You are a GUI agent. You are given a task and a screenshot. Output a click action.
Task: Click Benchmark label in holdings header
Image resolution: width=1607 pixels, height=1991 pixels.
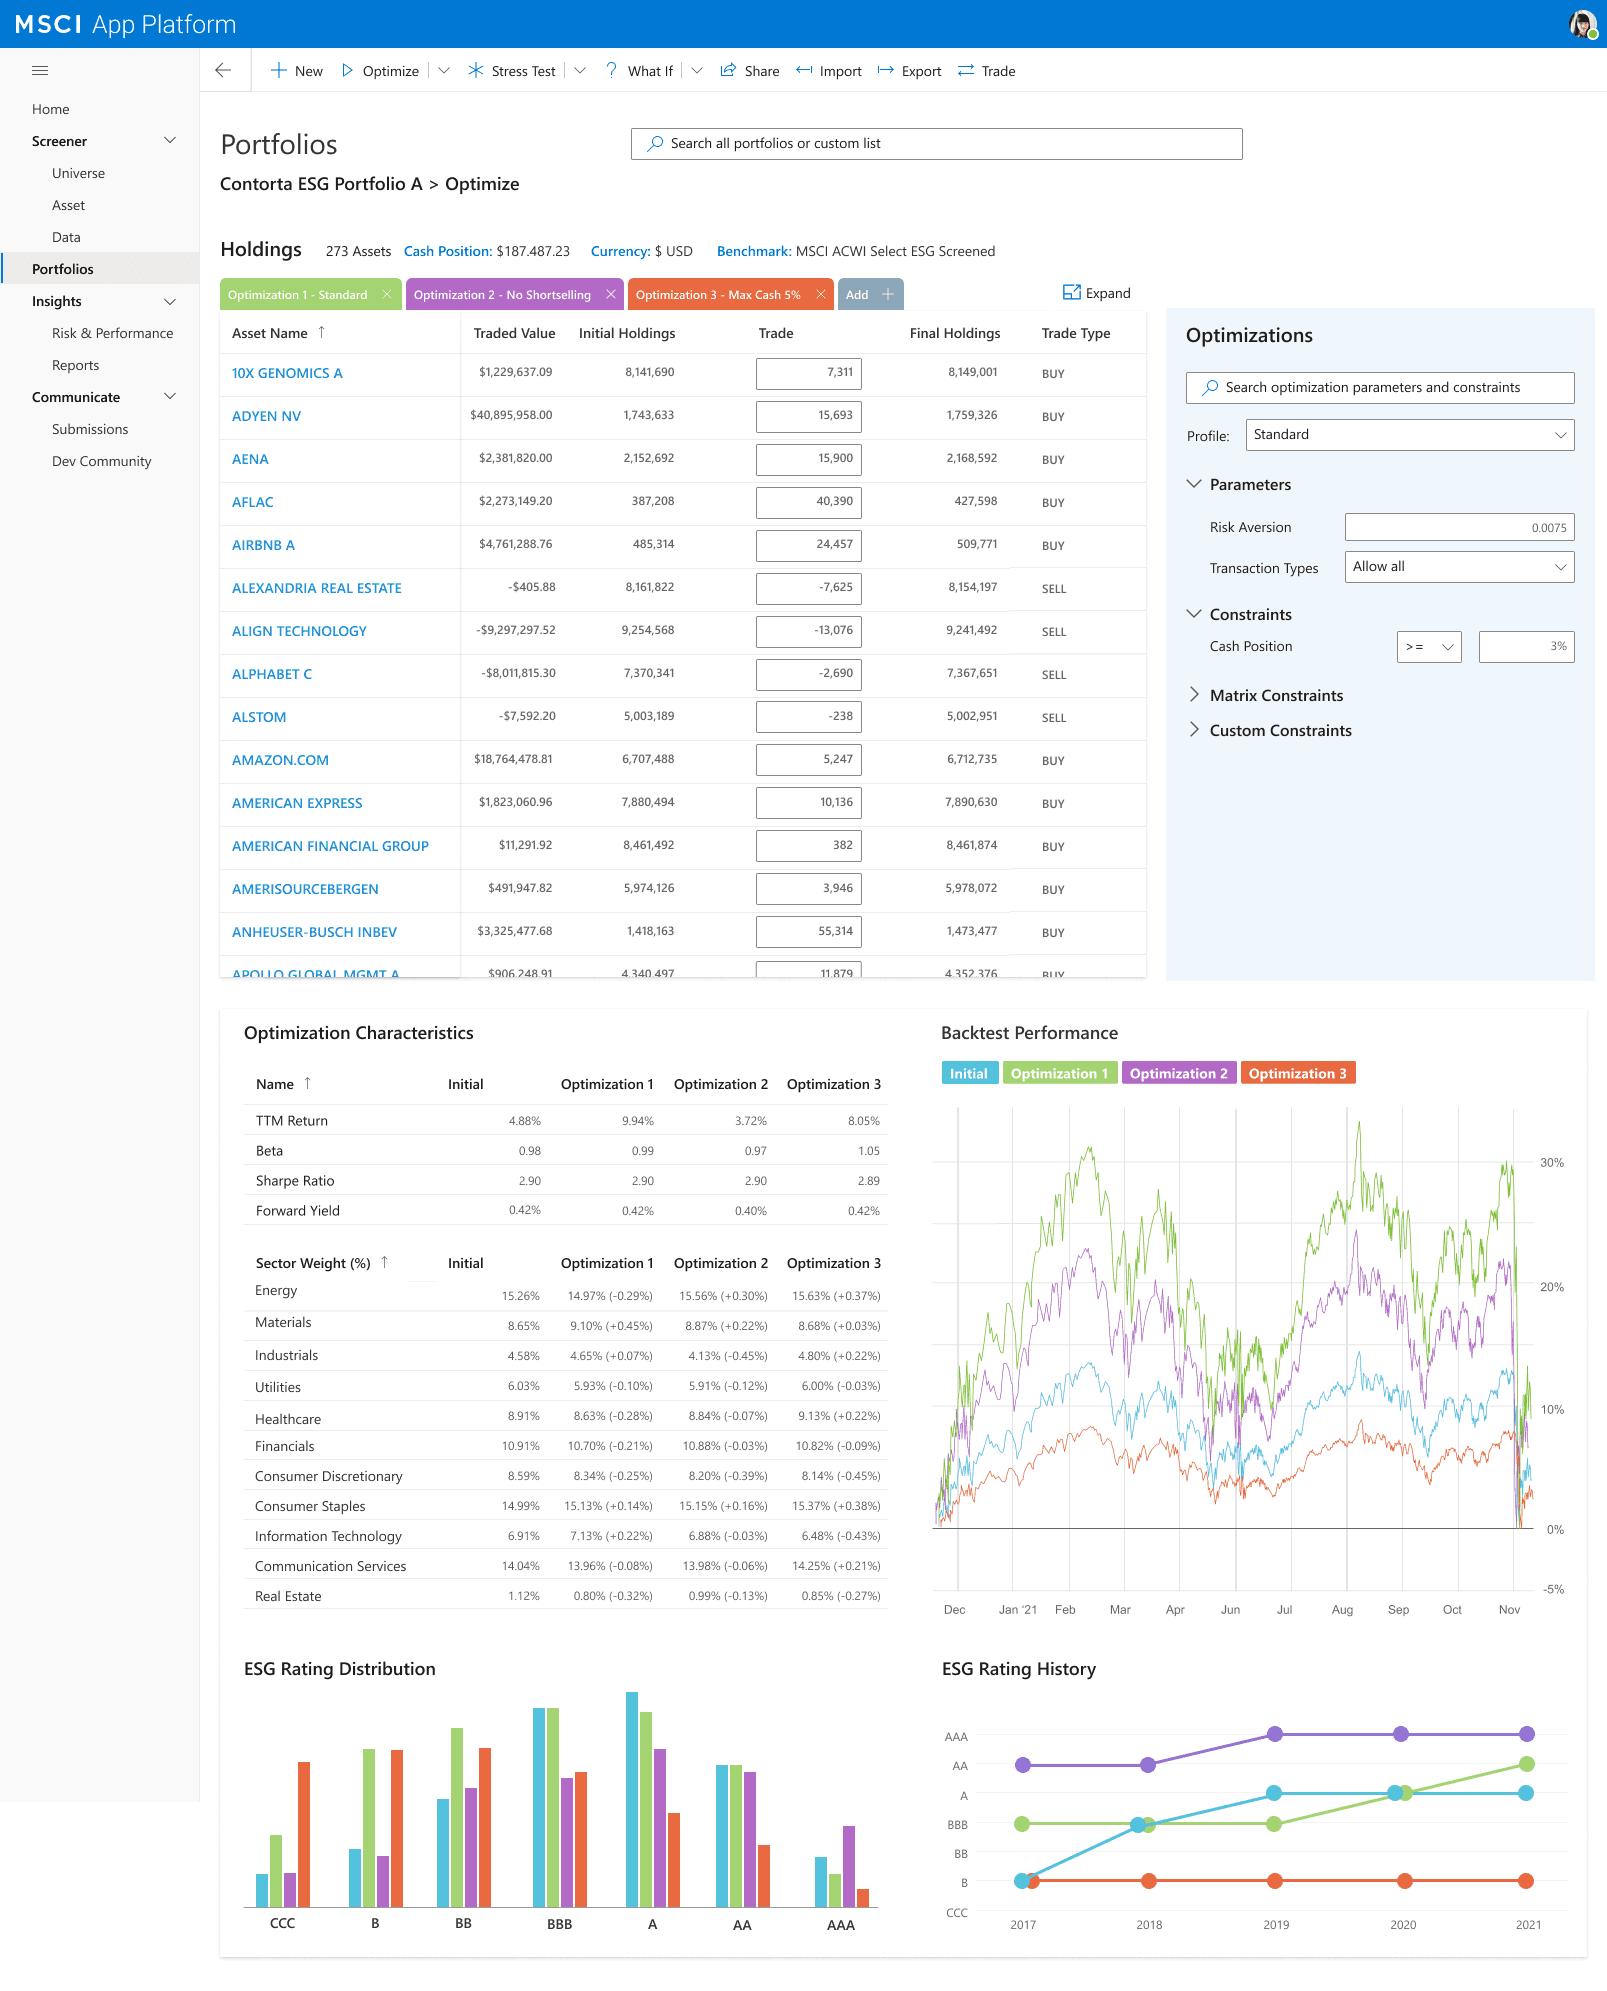754,251
